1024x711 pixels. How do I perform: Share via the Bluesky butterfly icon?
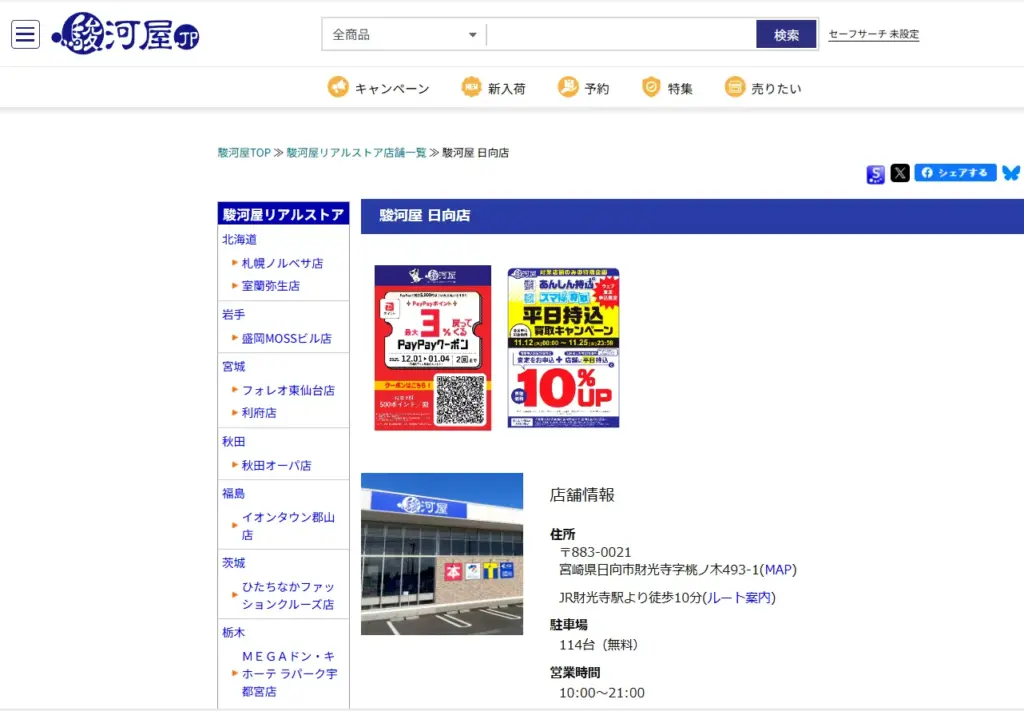pos(1011,173)
